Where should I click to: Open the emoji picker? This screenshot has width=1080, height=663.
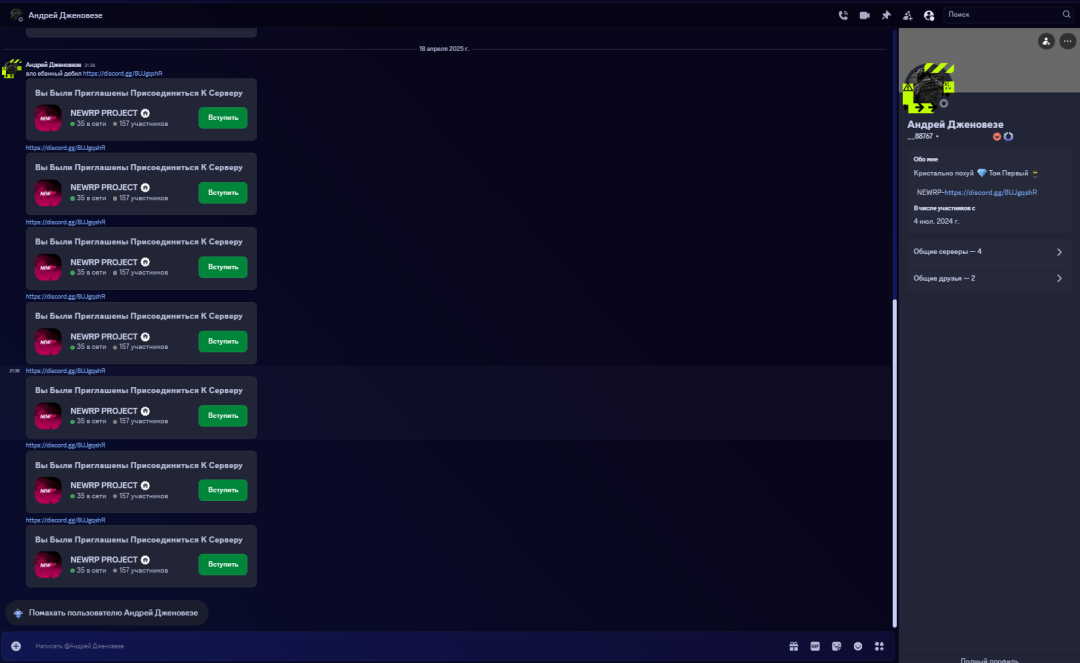(858, 646)
